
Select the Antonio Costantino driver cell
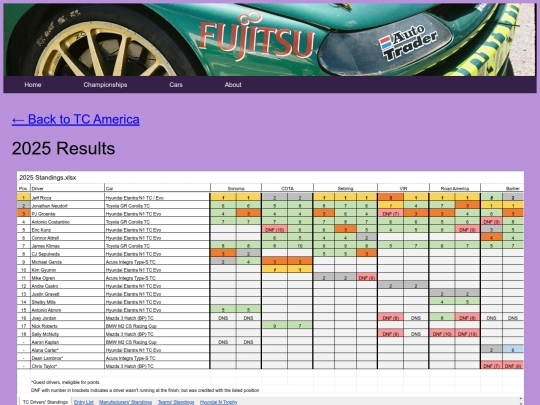click(67, 222)
